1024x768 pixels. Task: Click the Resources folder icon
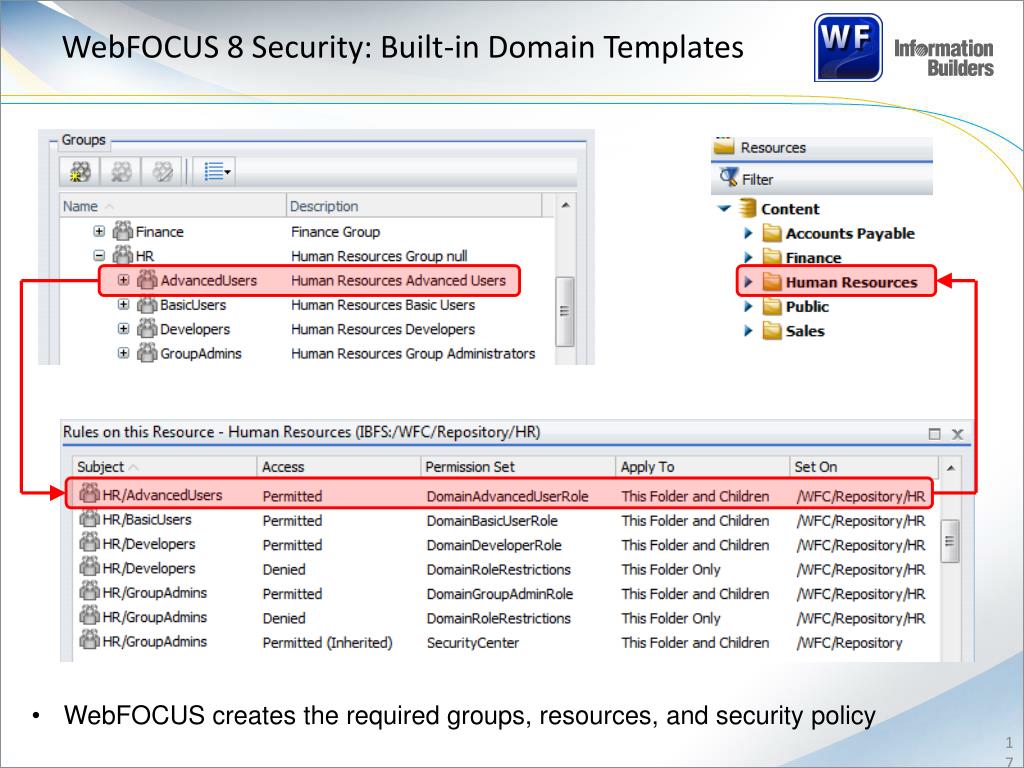[x=724, y=147]
